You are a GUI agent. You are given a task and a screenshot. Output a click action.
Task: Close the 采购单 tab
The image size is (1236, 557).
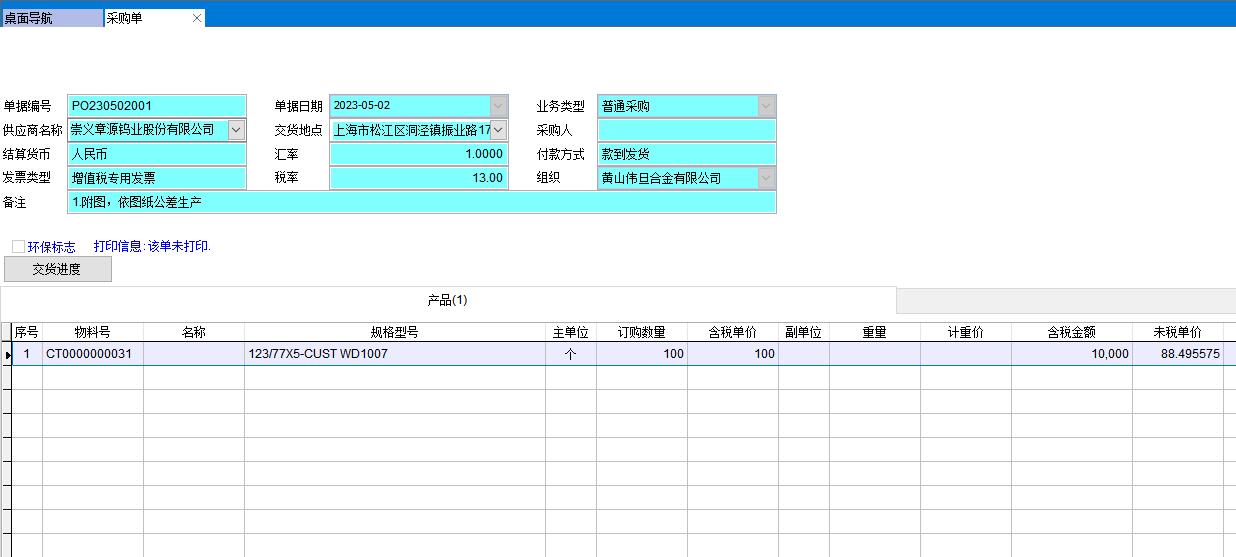[197, 18]
